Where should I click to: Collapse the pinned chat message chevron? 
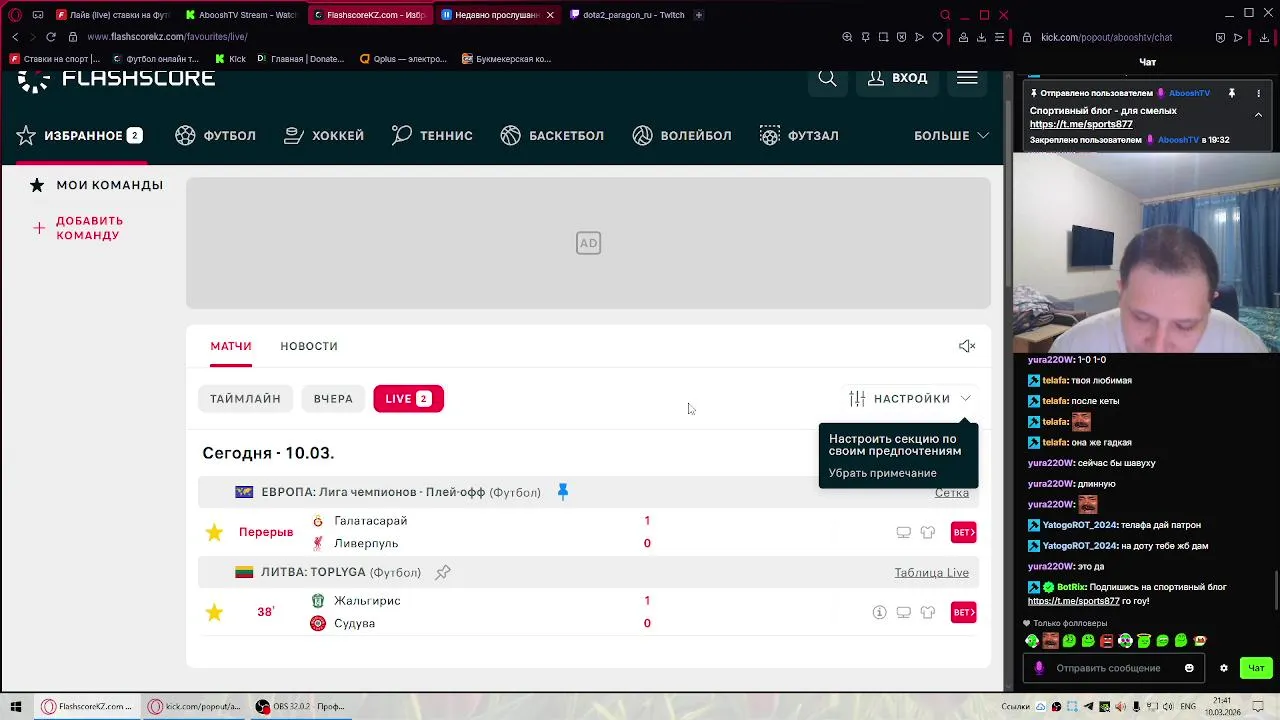click(1258, 115)
